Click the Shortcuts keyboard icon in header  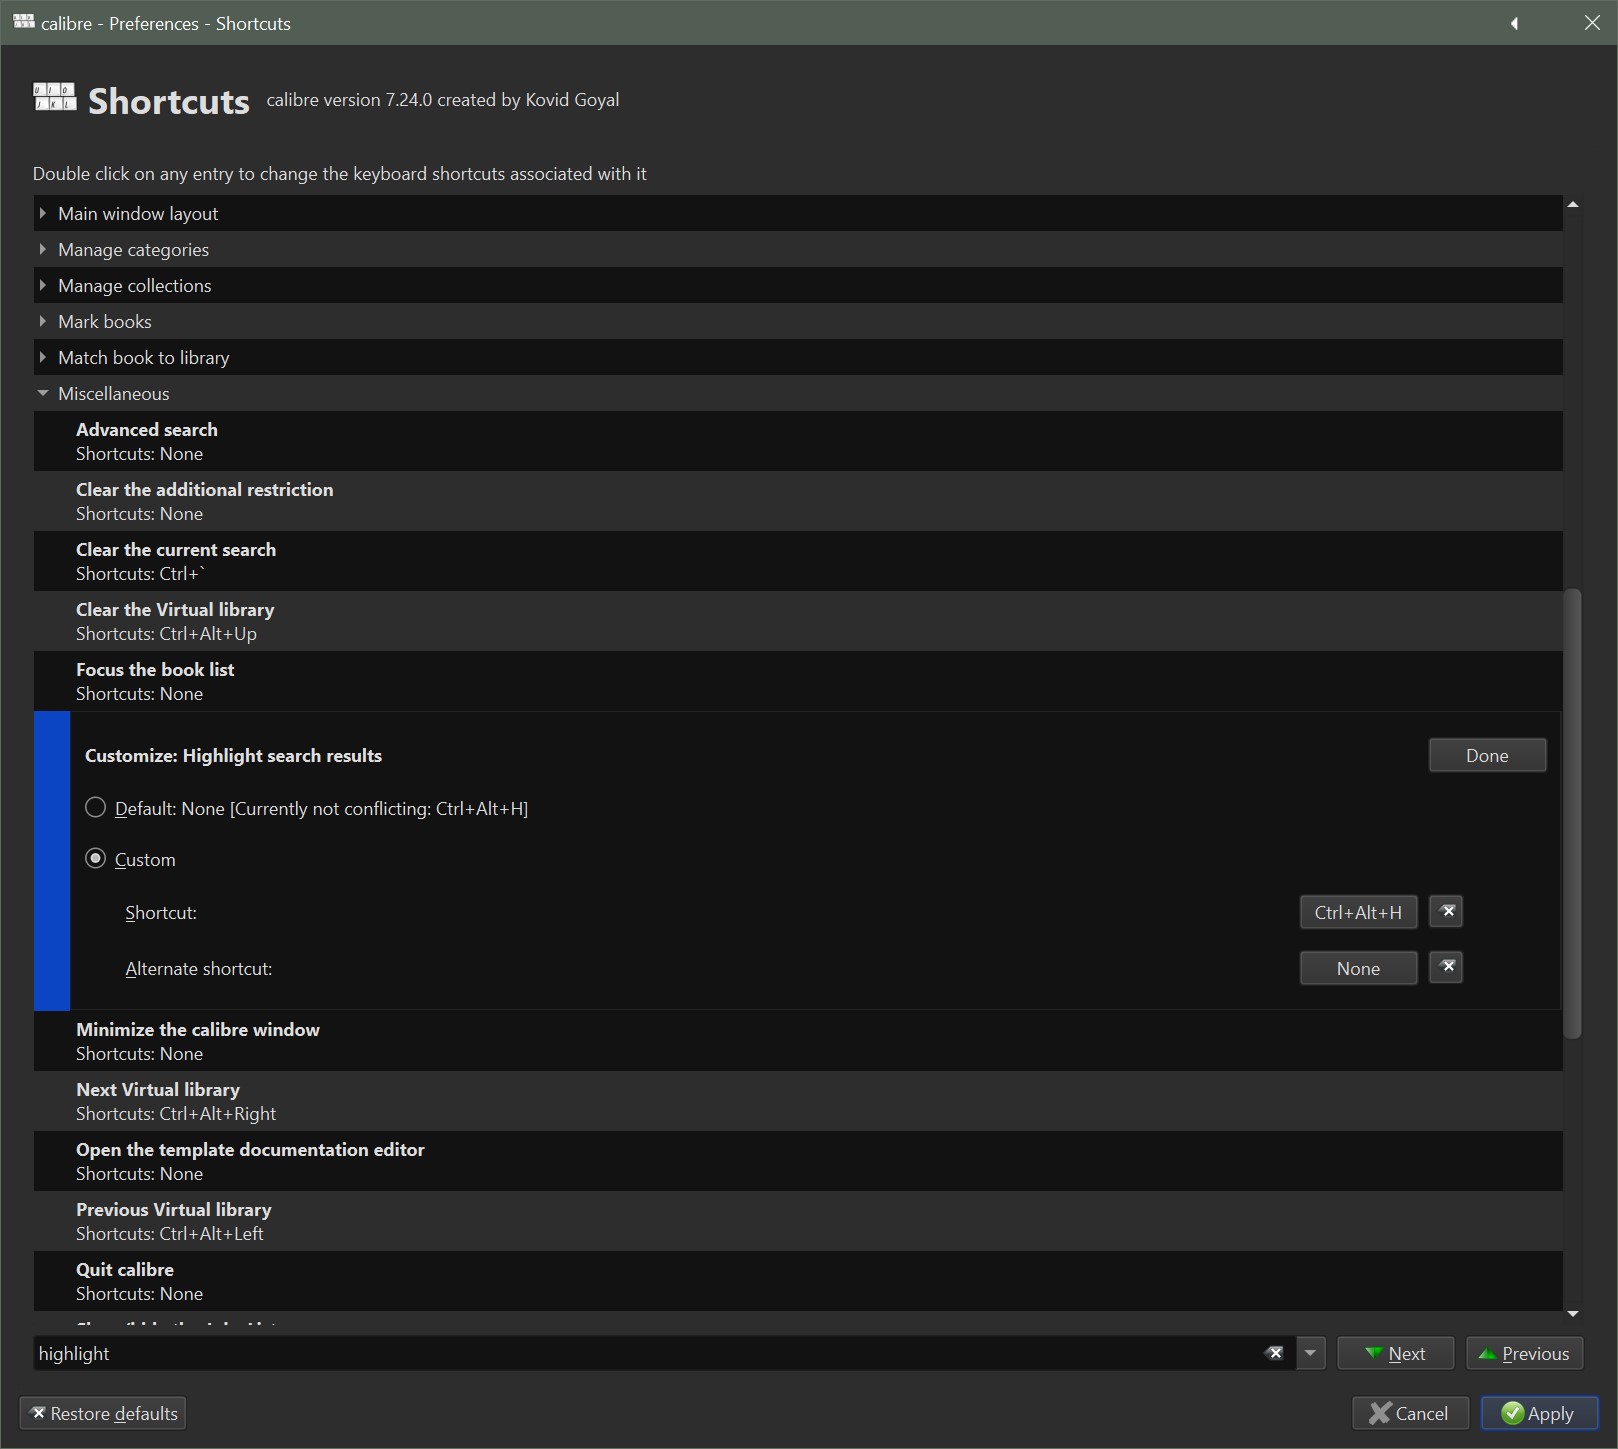pyautogui.click(x=55, y=98)
